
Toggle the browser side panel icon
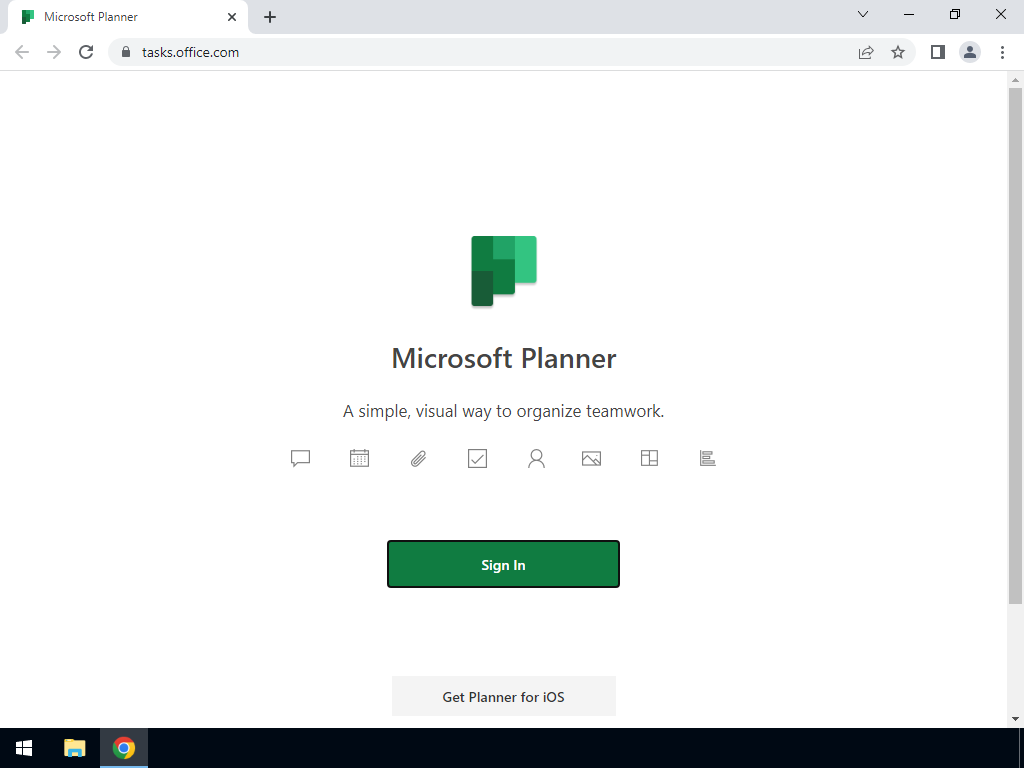(x=938, y=52)
